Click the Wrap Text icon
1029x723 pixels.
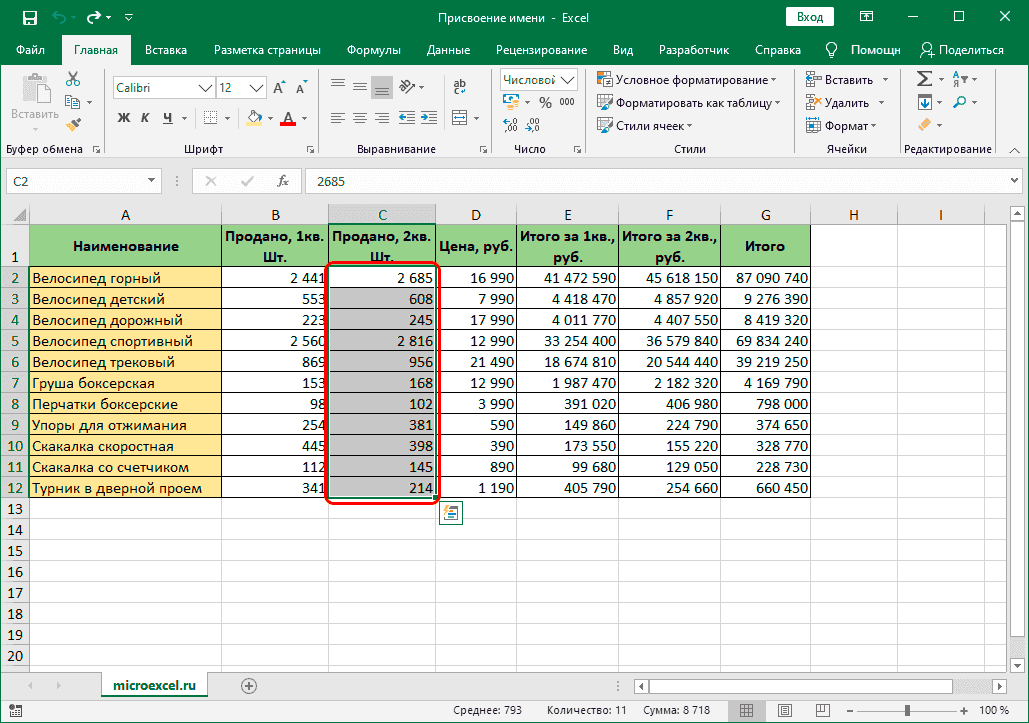(x=460, y=86)
